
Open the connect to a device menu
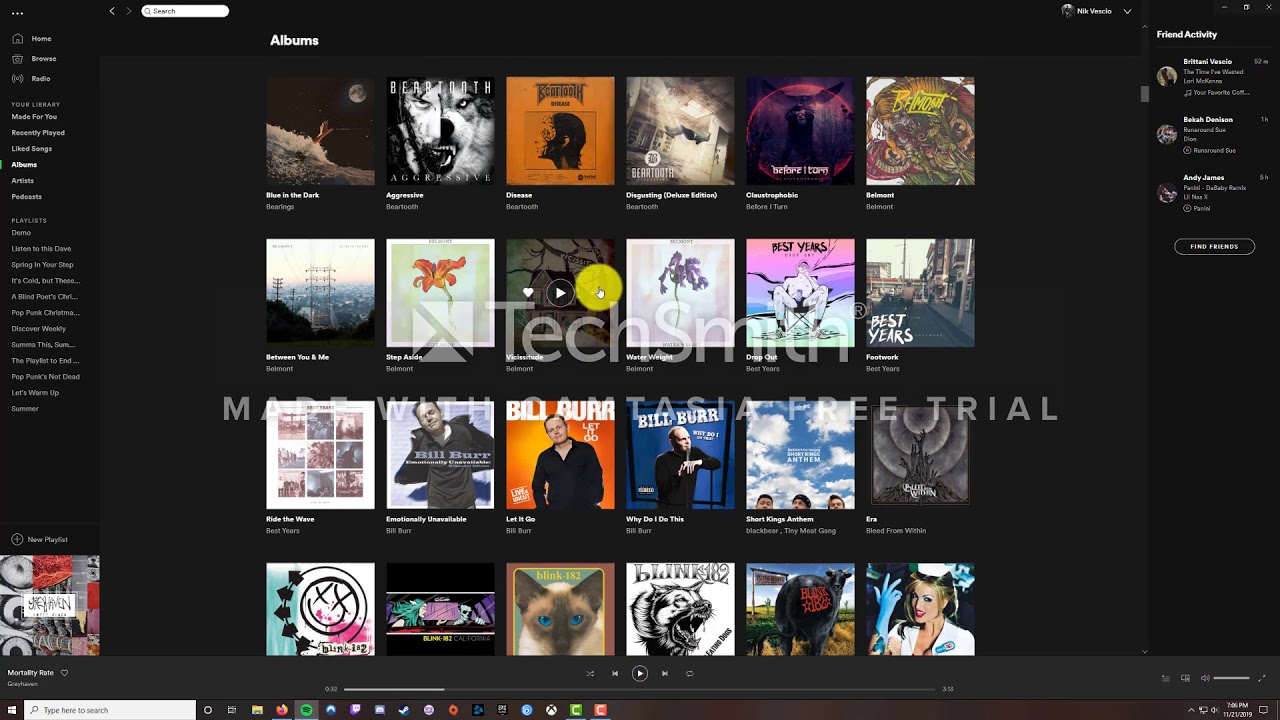[x=1185, y=678]
